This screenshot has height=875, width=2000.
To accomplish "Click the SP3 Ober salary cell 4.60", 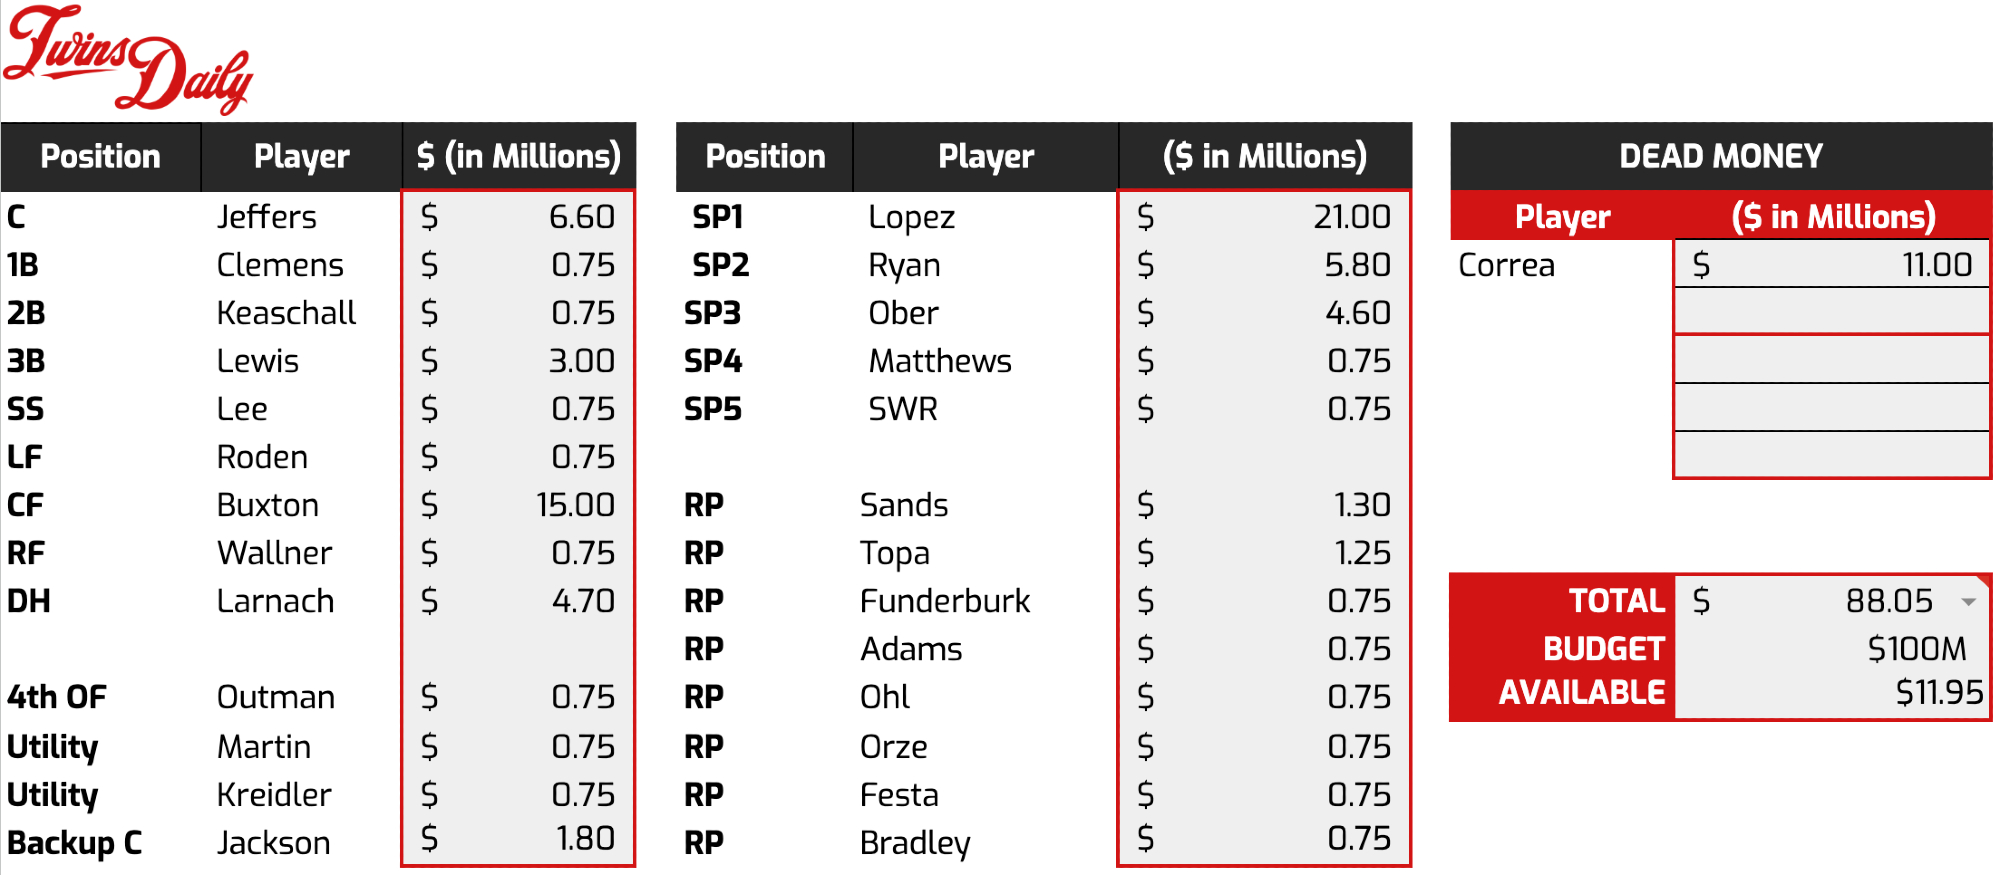I will [x=1264, y=313].
